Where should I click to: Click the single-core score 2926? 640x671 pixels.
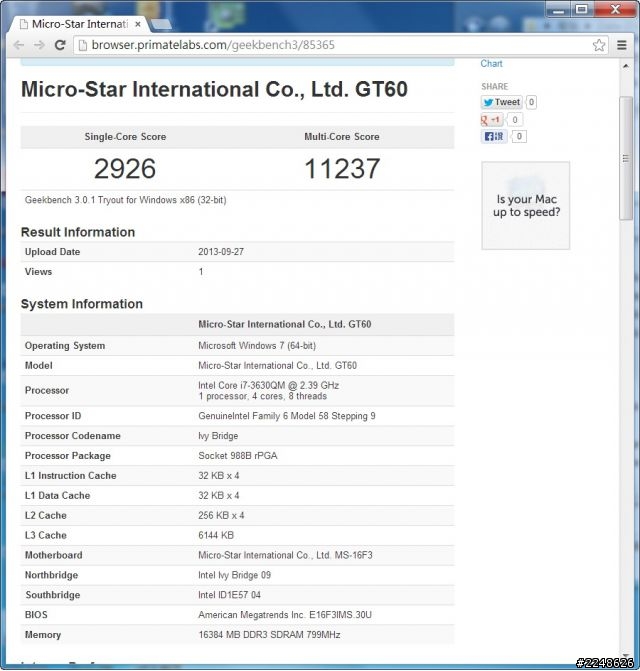(124, 169)
